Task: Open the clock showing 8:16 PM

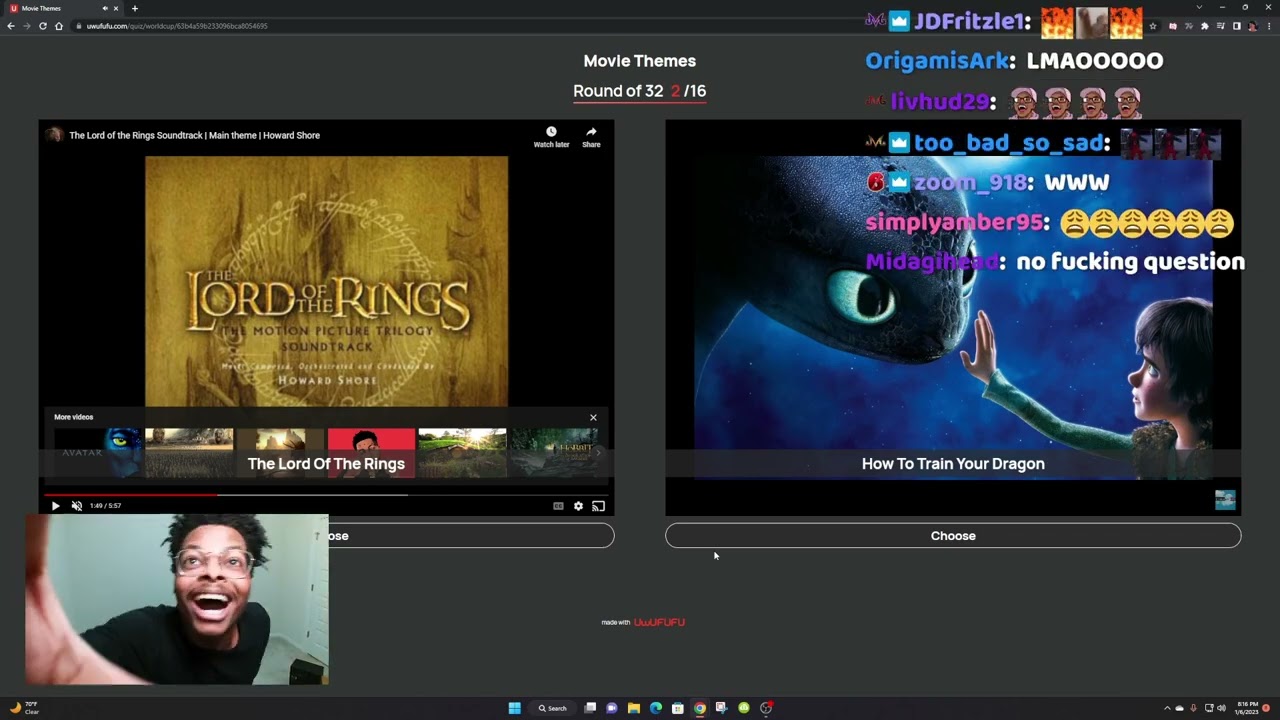Action: click(1248, 708)
